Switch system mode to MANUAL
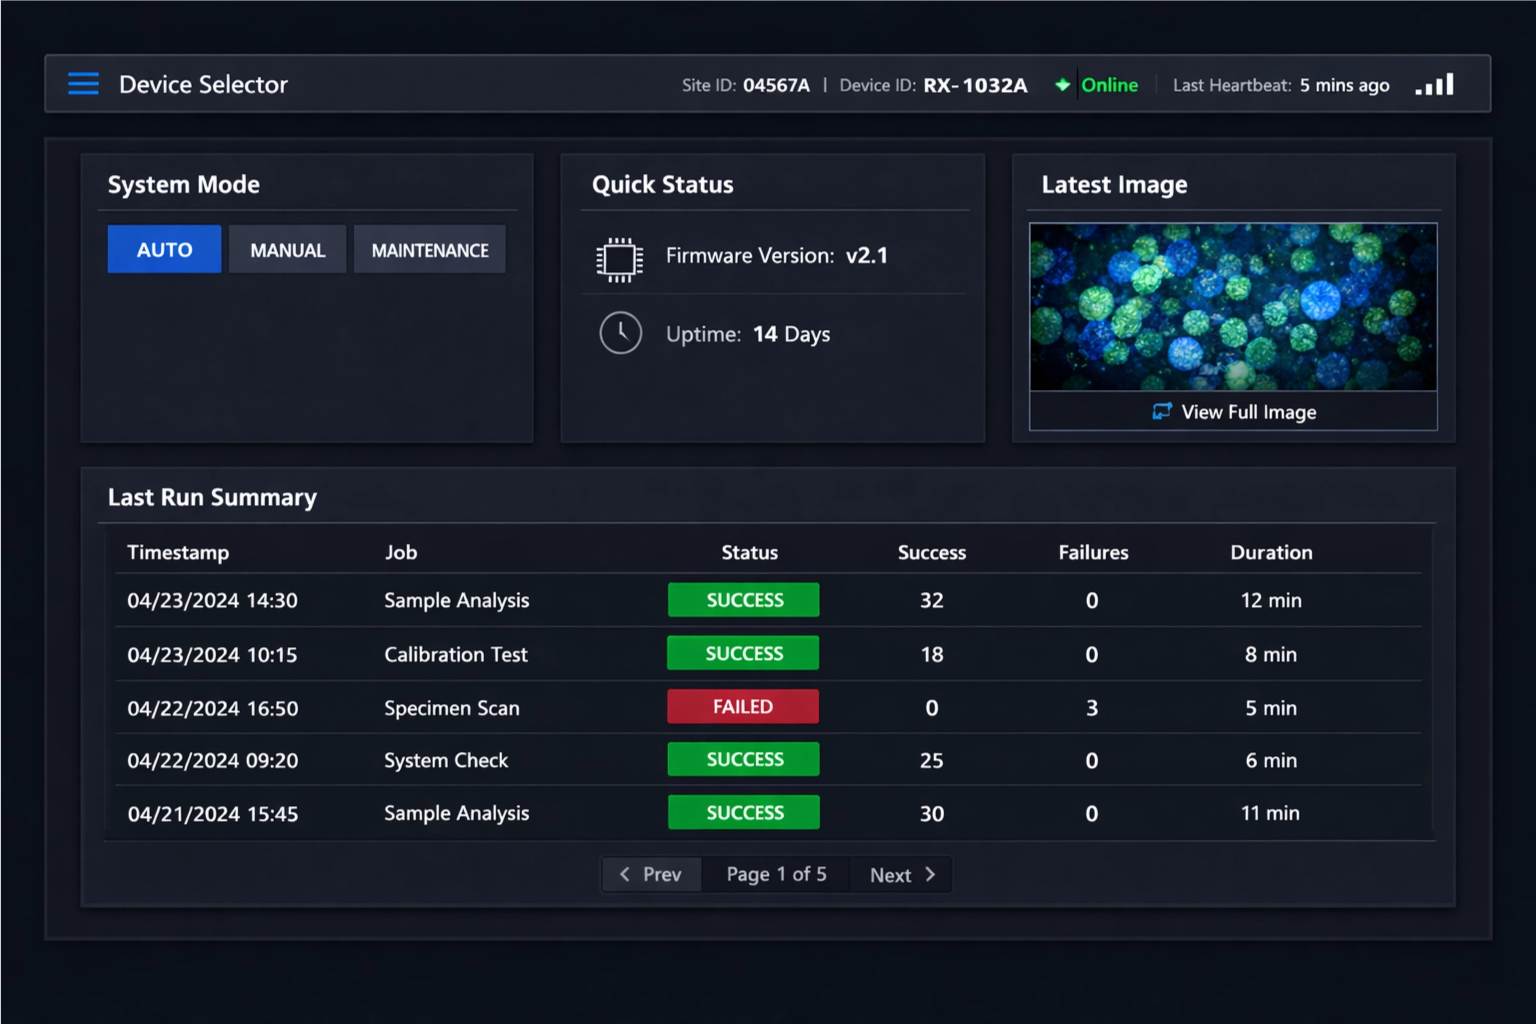The width and height of the screenshot is (1536, 1024). pyautogui.click(x=287, y=250)
